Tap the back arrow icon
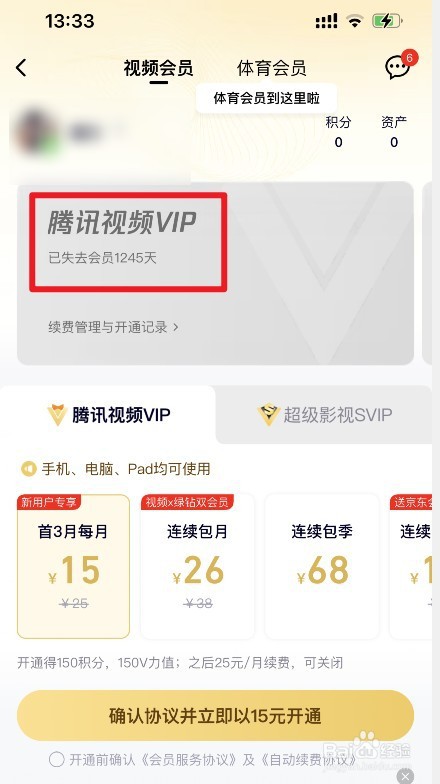Viewport: 440px width, 784px height. 21,68
